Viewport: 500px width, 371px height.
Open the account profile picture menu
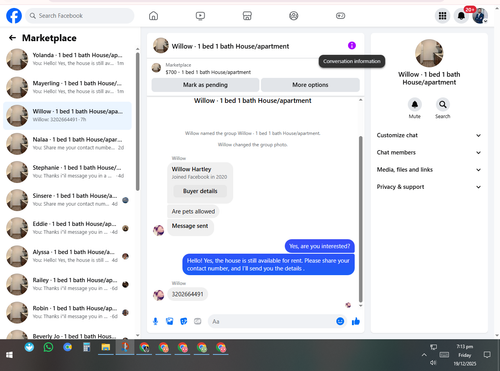(x=480, y=16)
